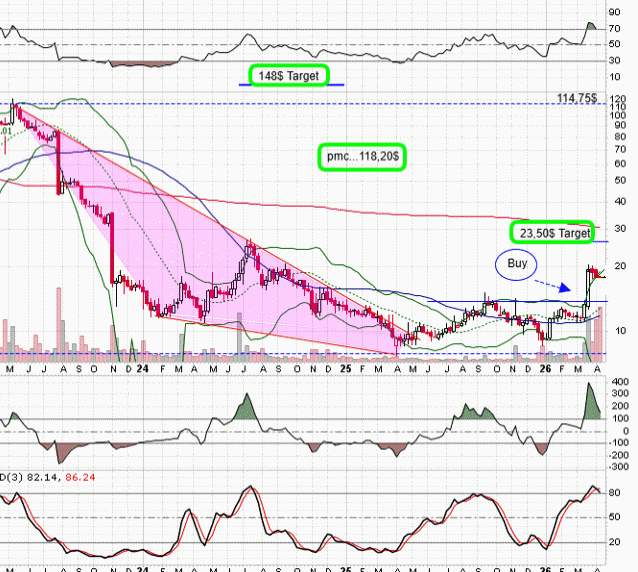Click the 80 level on stochastic scale
The width and height of the screenshot is (638, 572).
(x=619, y=493)
